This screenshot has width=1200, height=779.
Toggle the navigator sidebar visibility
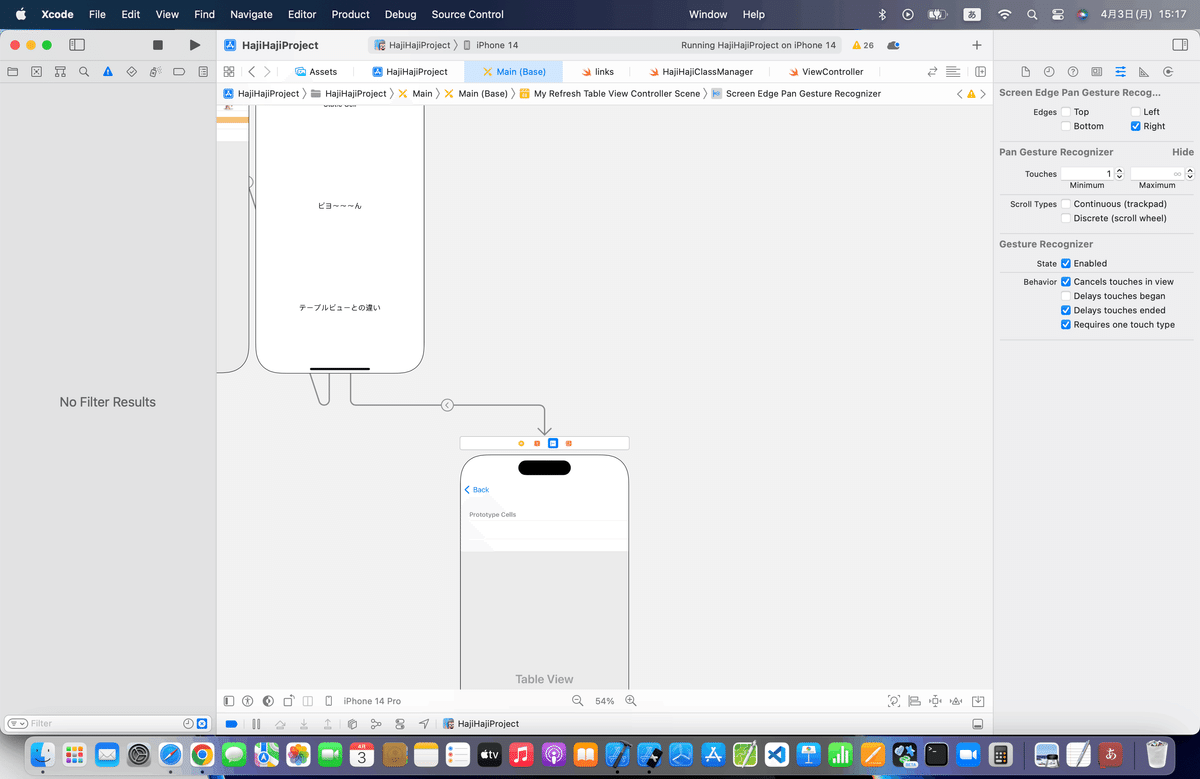click(x=77, y=45)
